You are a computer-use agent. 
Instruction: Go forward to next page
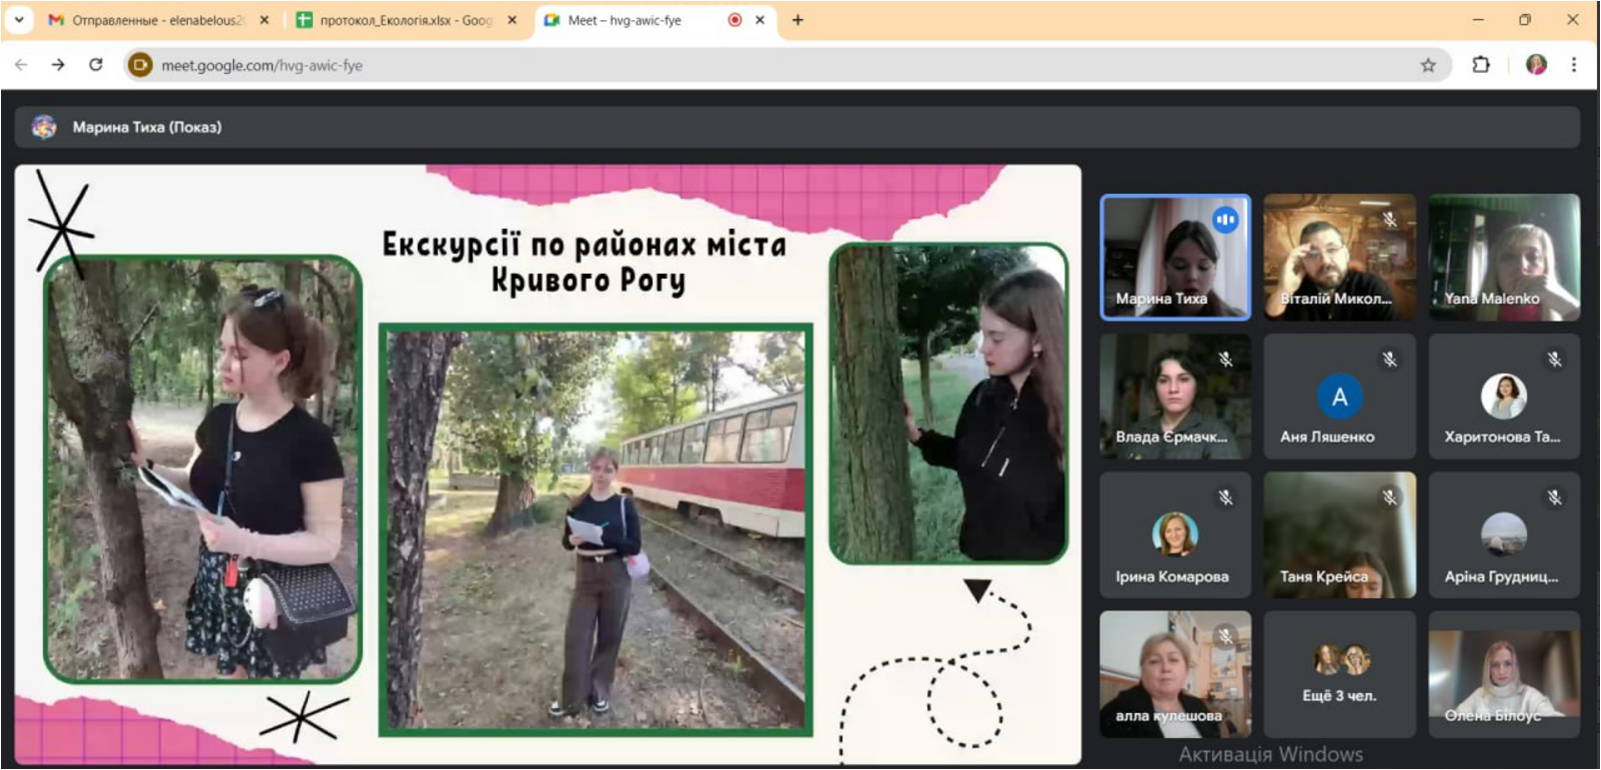58,65
